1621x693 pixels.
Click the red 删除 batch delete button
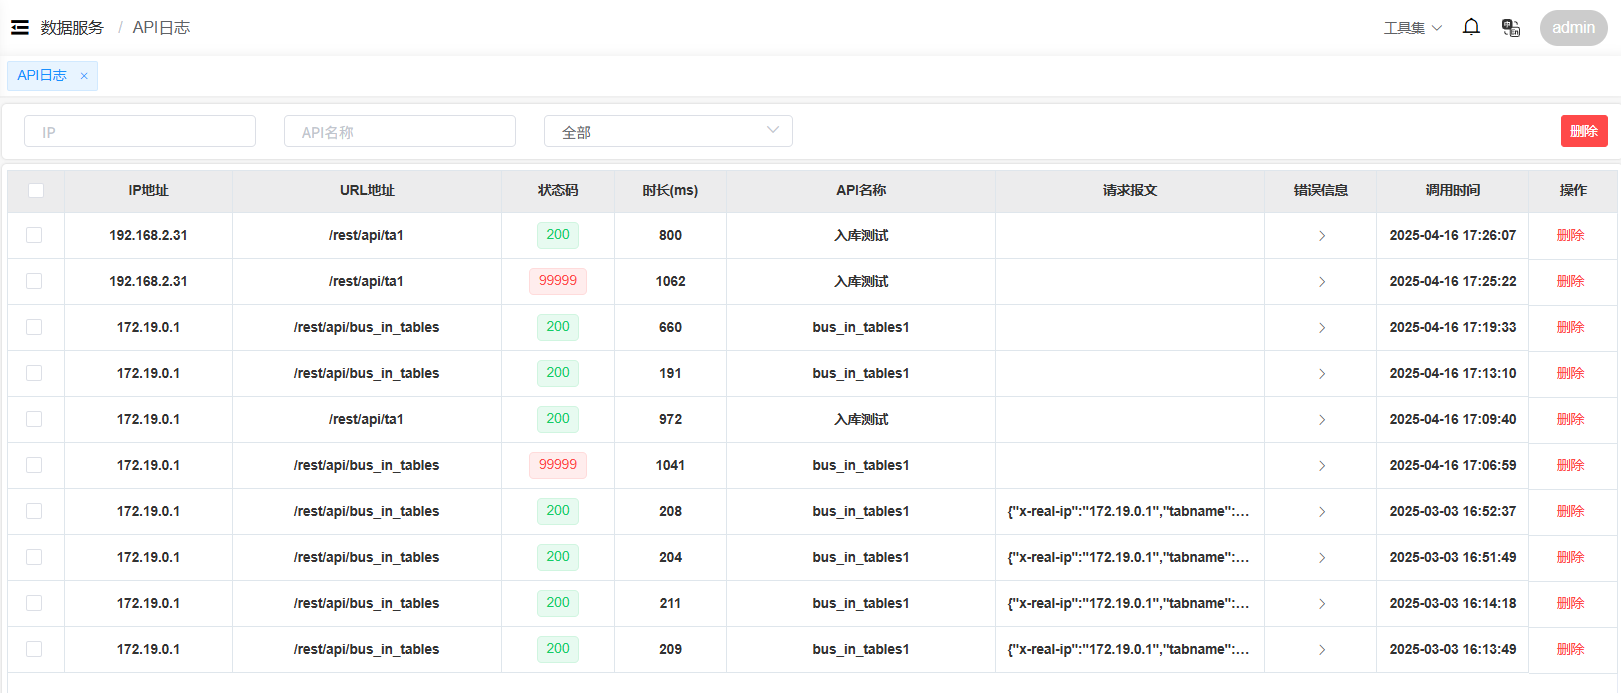click(x=1583, y=131)
